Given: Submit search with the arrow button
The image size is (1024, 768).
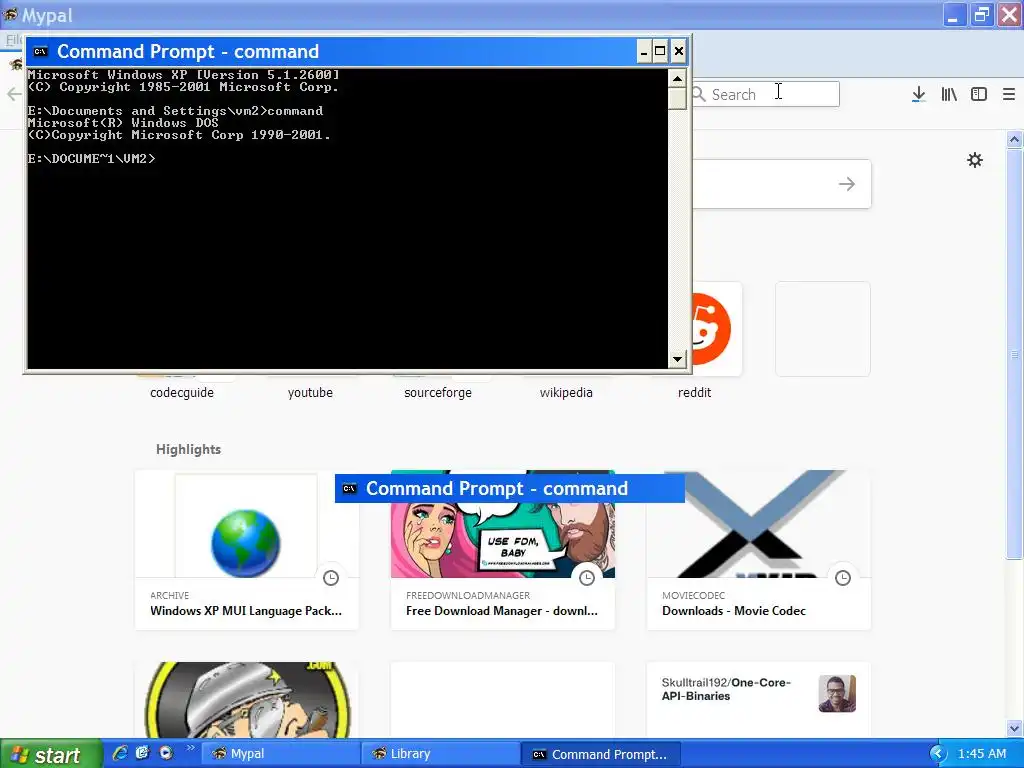Looking at the screenshot, I should coord(847,184).
